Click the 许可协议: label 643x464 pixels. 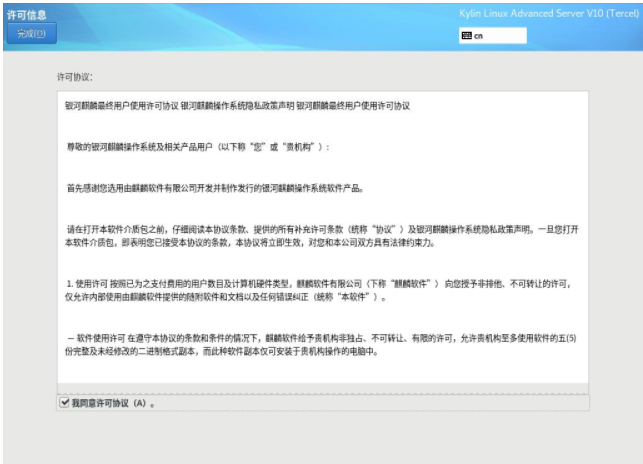click(x=75, y=77)
